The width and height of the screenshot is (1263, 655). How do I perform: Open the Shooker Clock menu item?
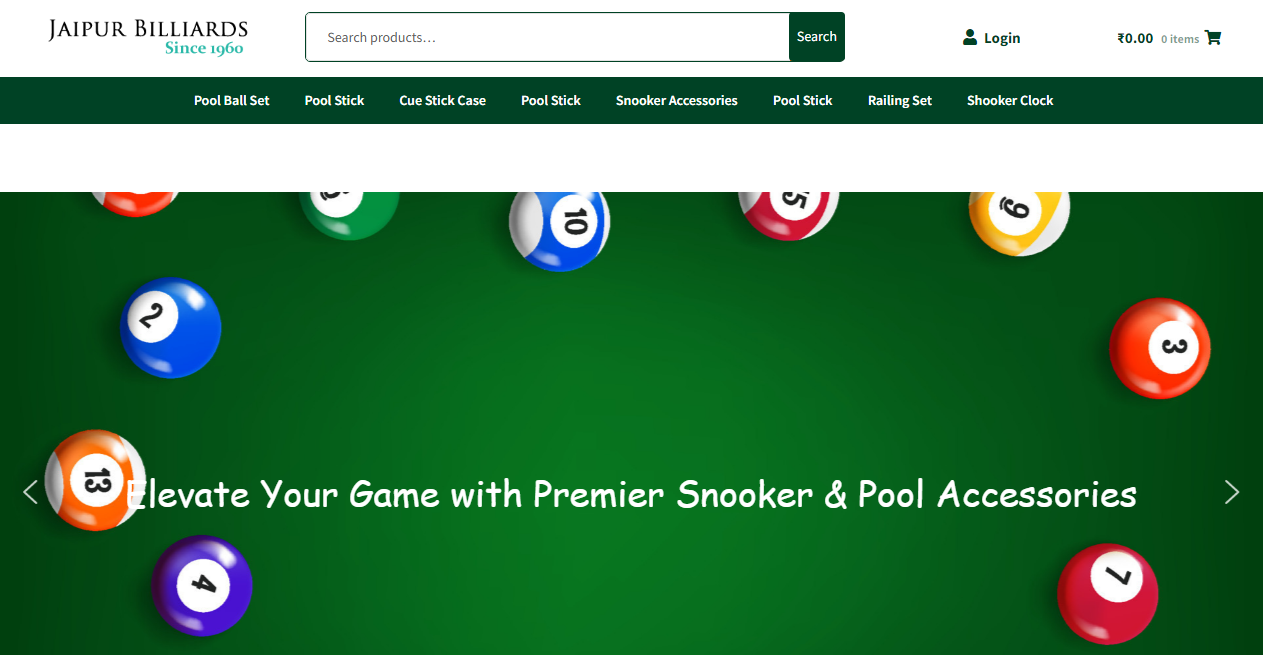click(1010, 100)
